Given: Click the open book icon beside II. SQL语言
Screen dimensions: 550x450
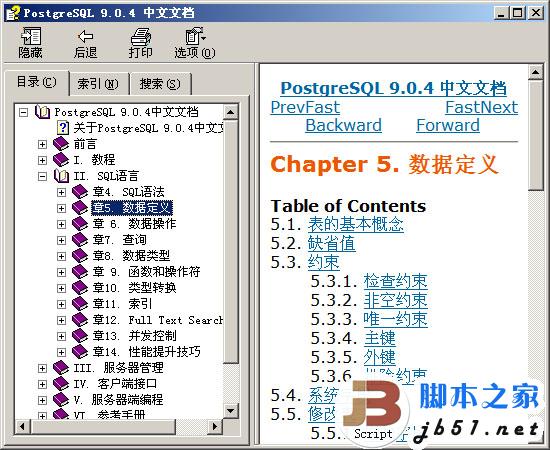Looking at the screenshot, I should (x=61, y=176).
